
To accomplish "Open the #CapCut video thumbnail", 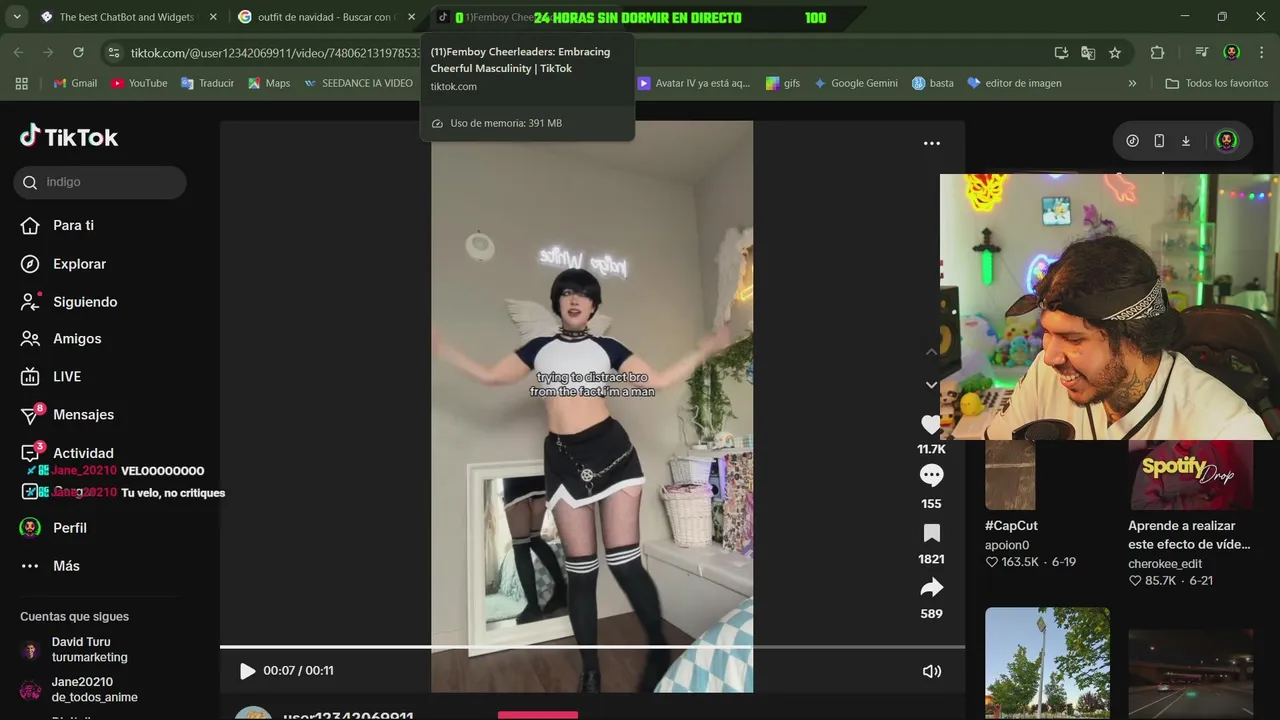I will pos(1009,475).
